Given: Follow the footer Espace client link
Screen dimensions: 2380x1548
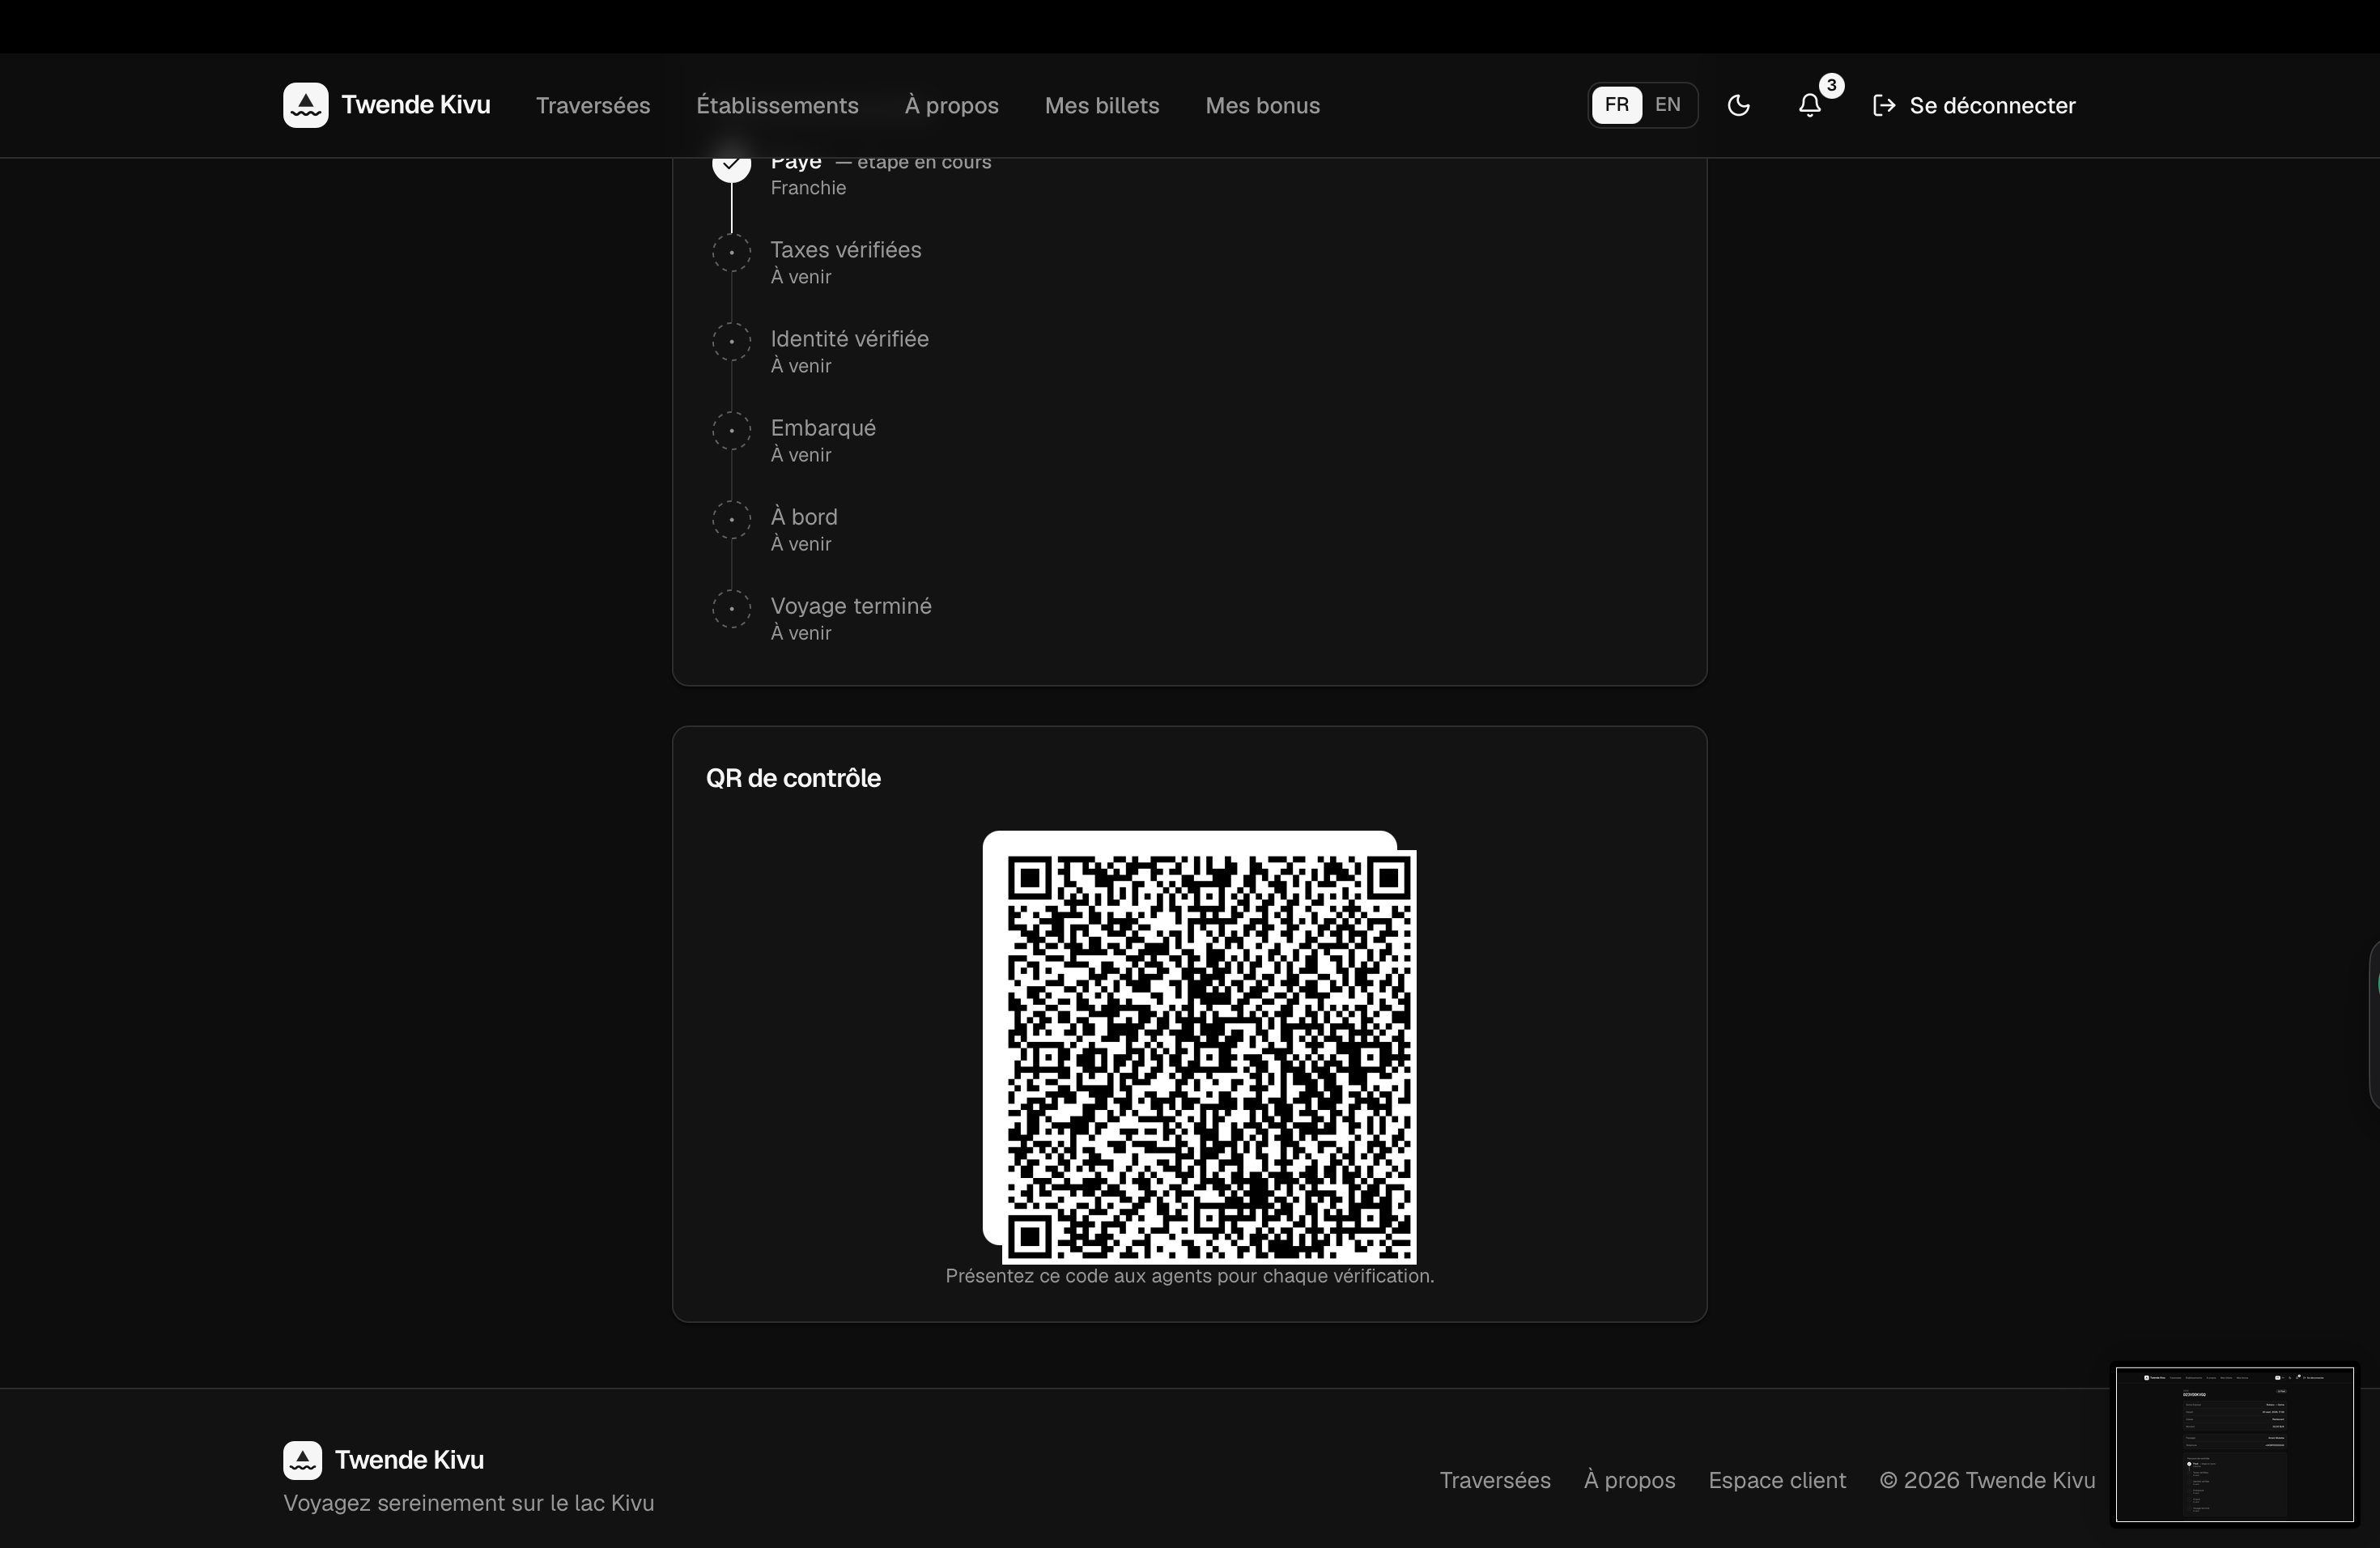Looking at the screenshot, I should click(x=1777, y=1480).
